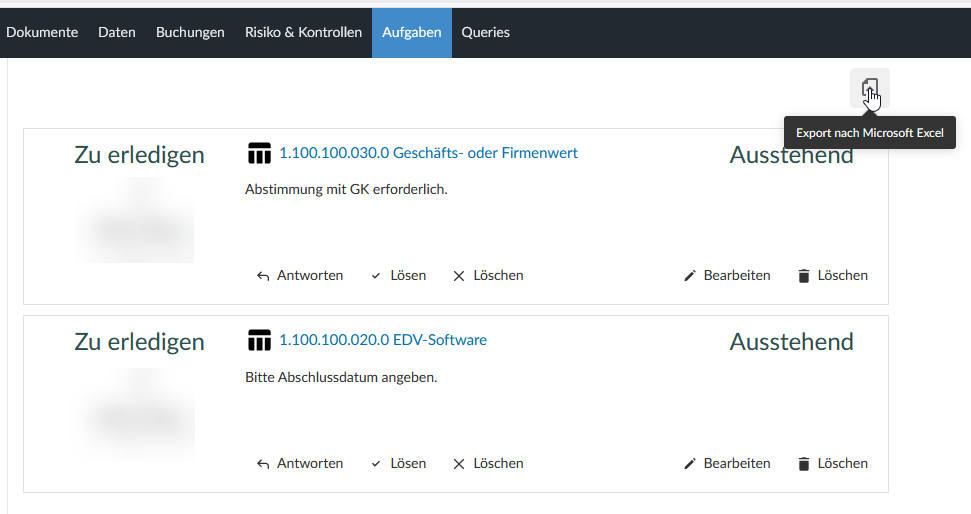Click Lösen on the Geschäfts- oder Firmenwert task

click(x=398, y=276)
